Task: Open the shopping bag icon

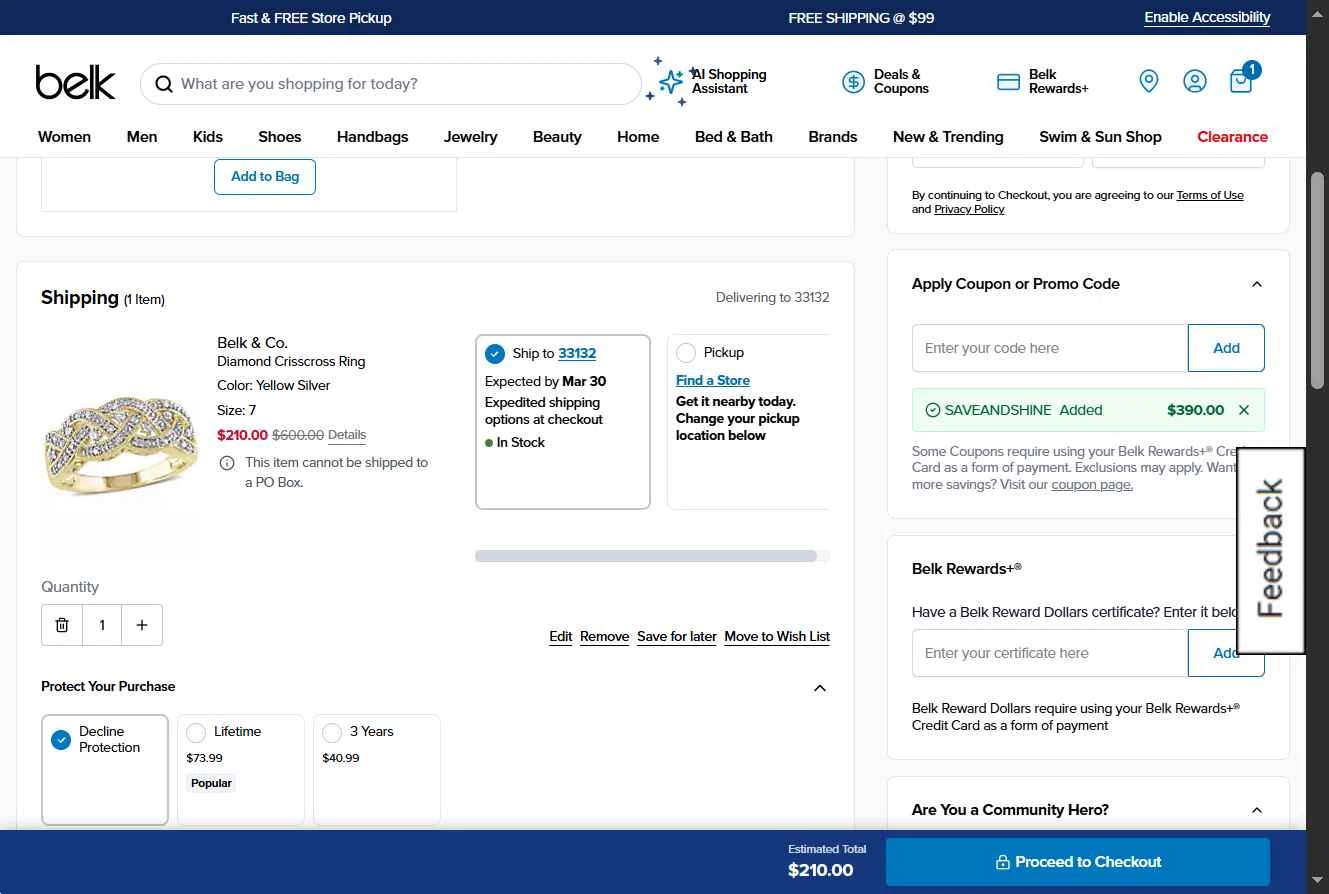Action: pos(1242,79)
